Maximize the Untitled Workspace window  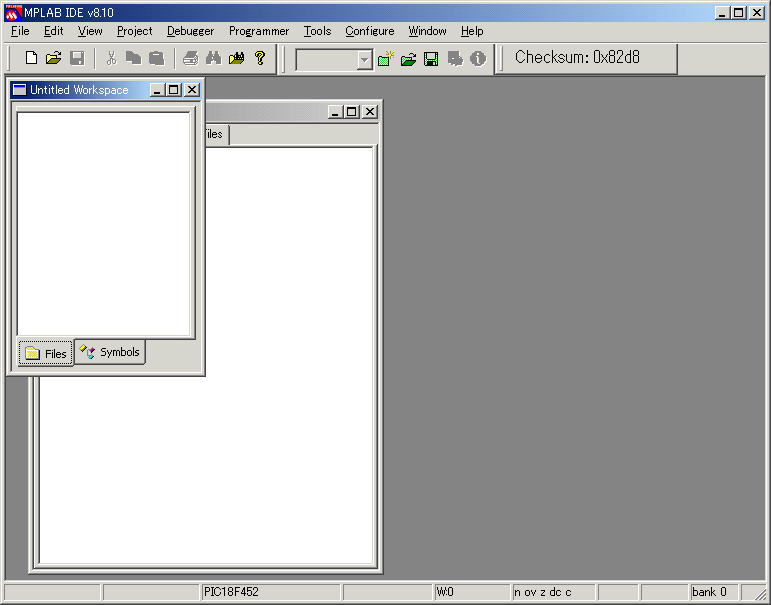pos(174,90)
